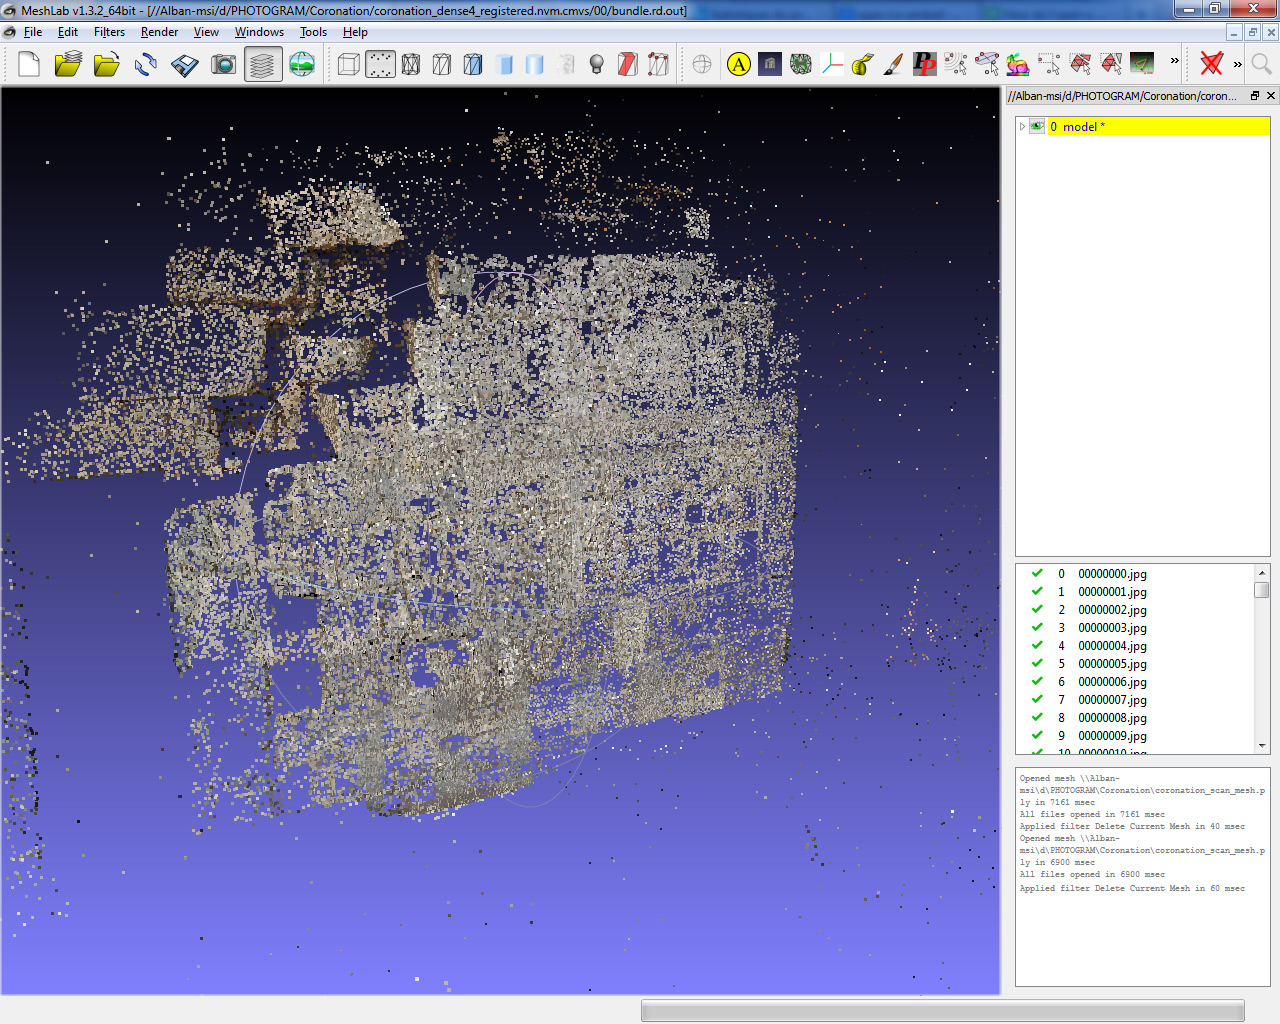Float the layer panel with undock button
Viewport: 1280px width, 1024px height.
[1255, 96]
